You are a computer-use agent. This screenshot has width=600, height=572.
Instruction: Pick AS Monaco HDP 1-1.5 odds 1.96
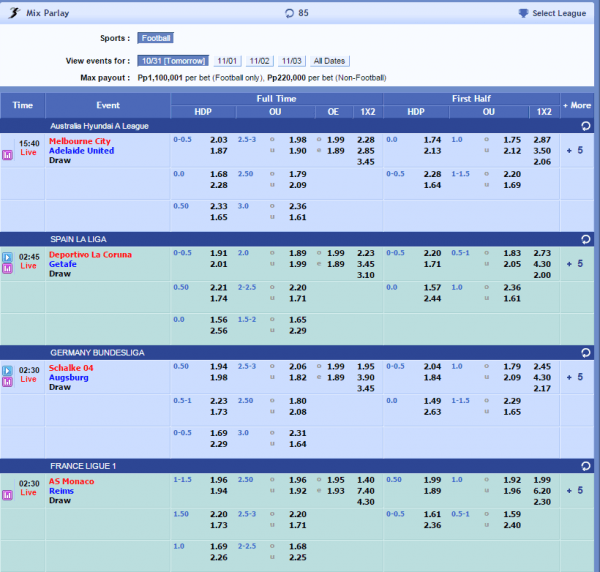(219, 480)
